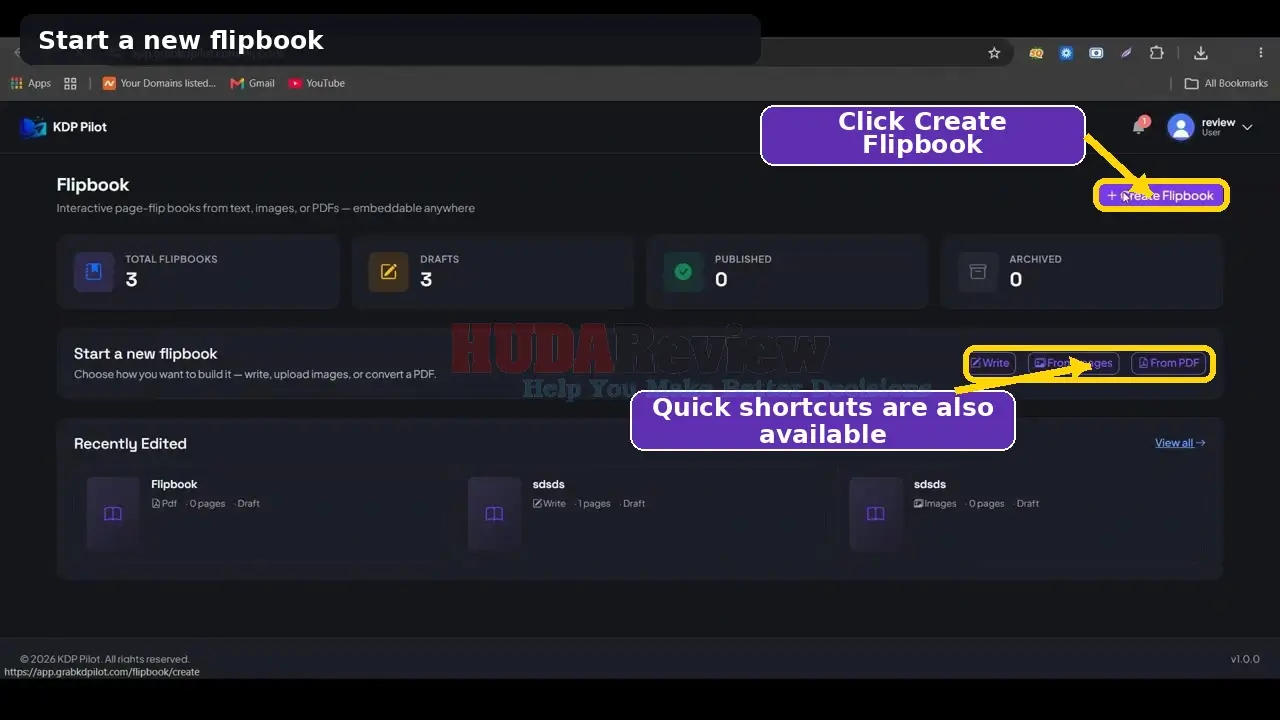The height and width of the screenshot is (720, 1280).
Task: Expand the review account dropdown chevron
Action: (1247, 127)
